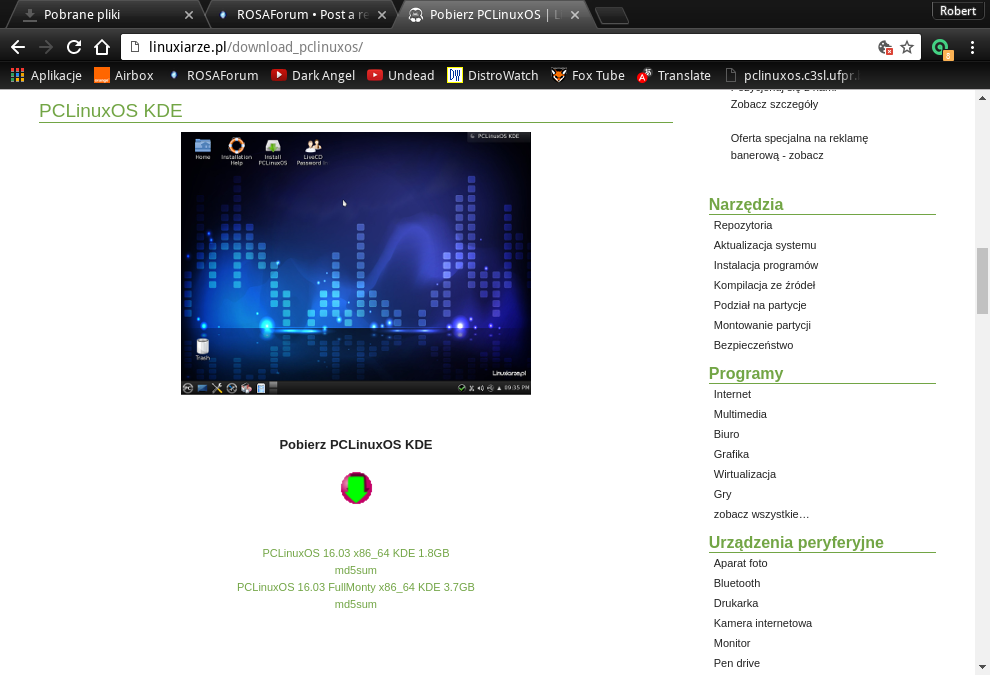Open Podział na partycje link

coord(760,306)
